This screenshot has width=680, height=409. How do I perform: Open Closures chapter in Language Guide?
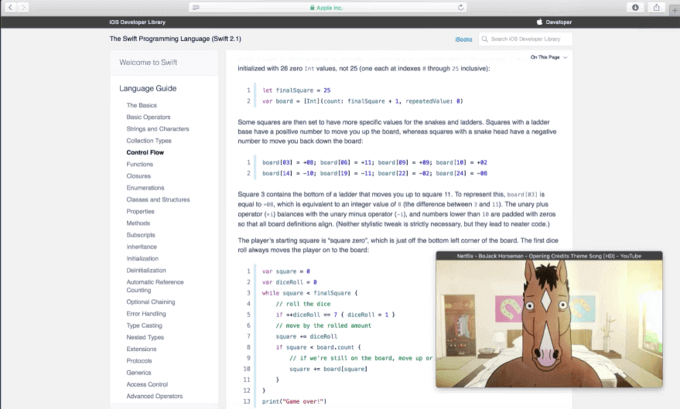click(x=139, y=176)
